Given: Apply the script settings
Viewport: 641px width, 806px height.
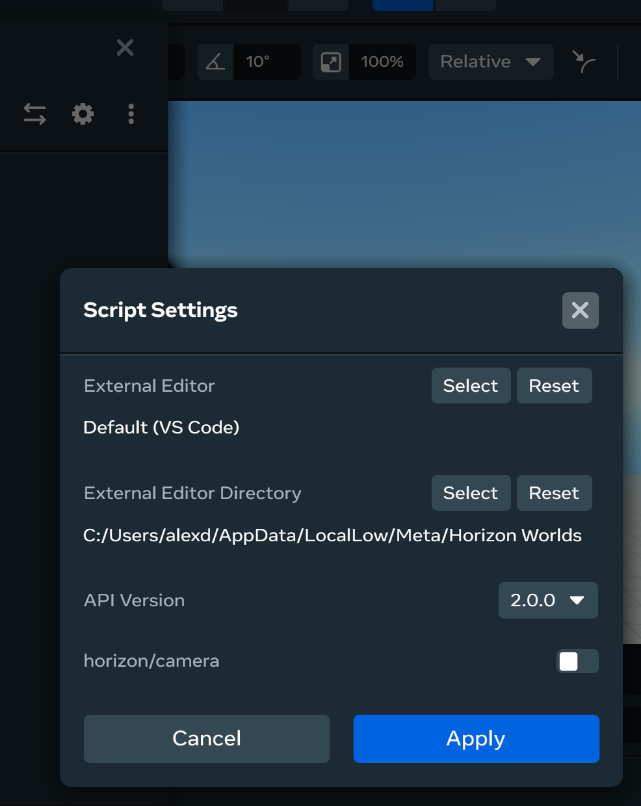Looking at the screenshot, I should pyautogui.click(x=476, y=739).
